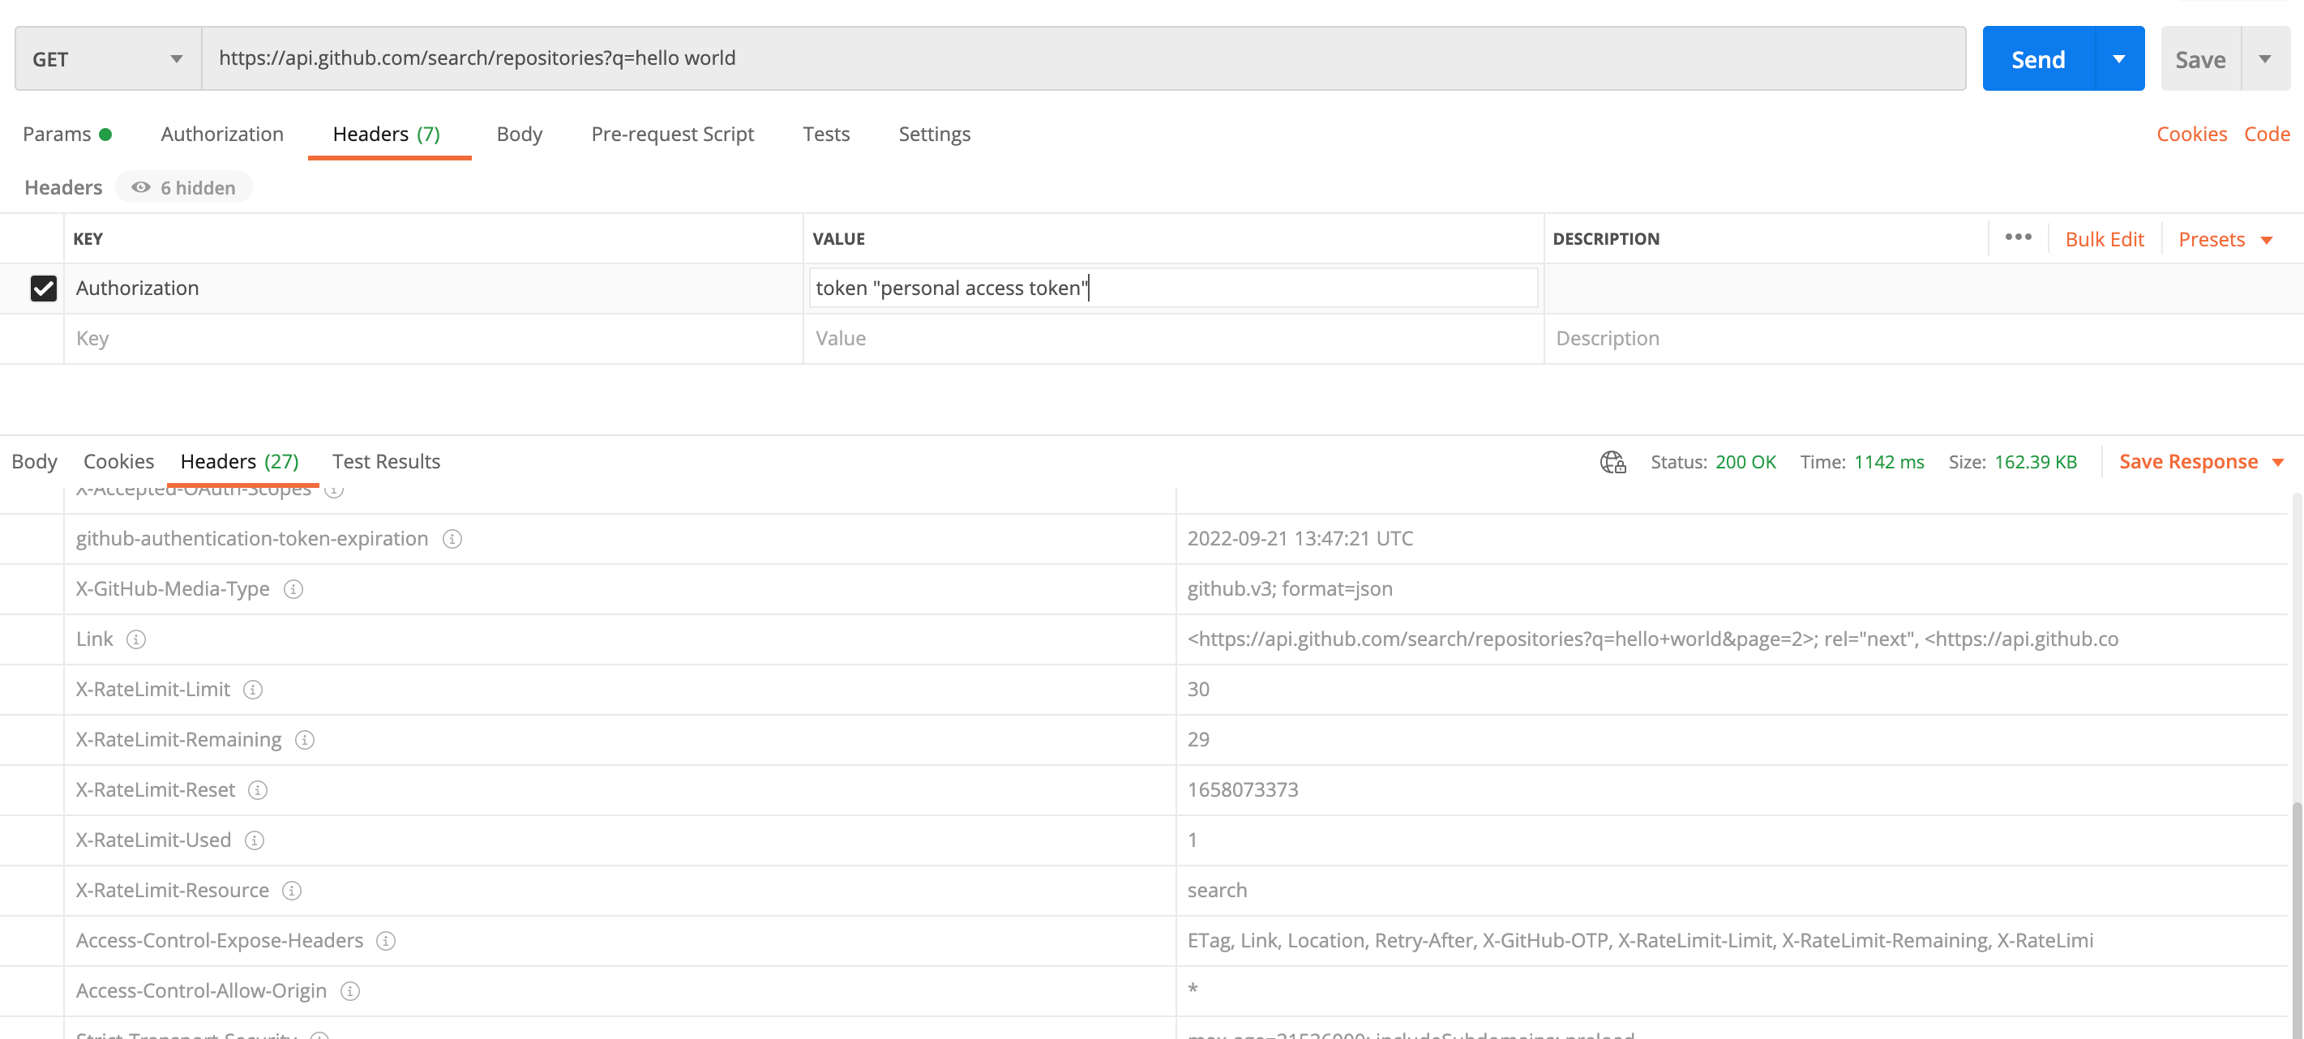2304x1039 pixels.
Task: Click info icon next to X-RateLimit-Reset
Action: pyautogui.click(x=258, y=790)
